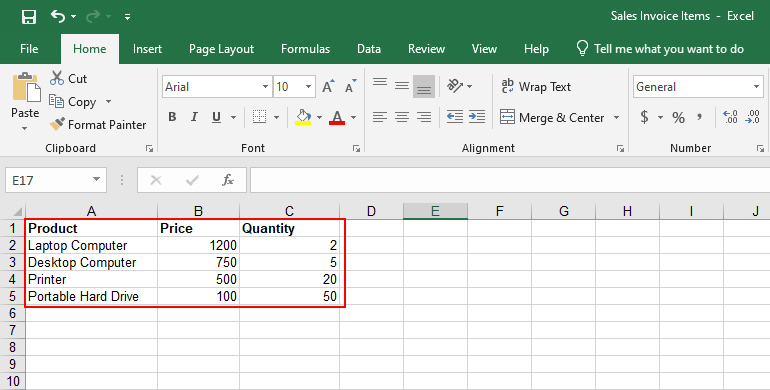770x390 pixels.
Task: Open the General number format dropdown
Action: click(x=756, y=87)
